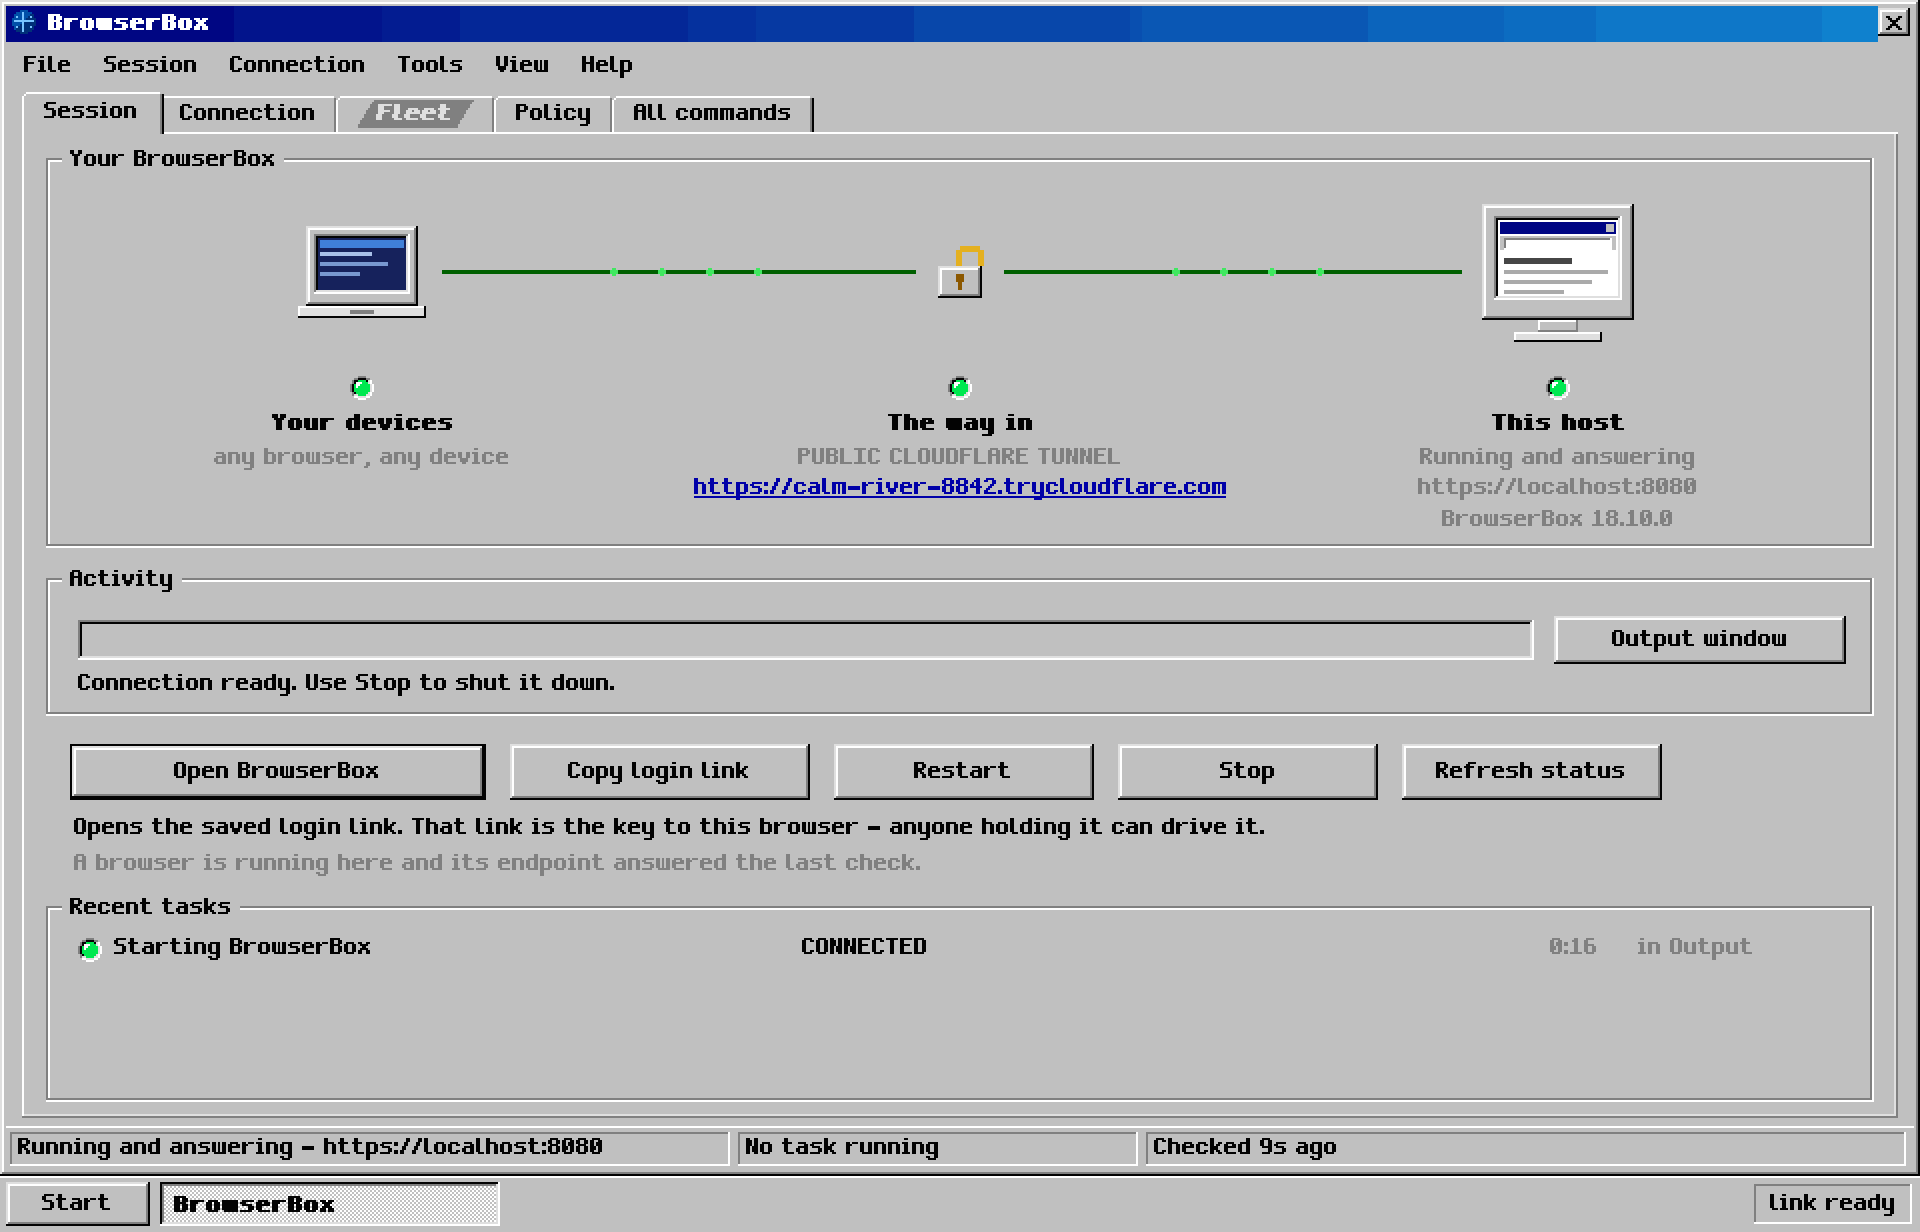This screenshot has width=1920, height=1232.
Task: Click Copy login link button
Action: pyautogui.click(x=658, y=771)
